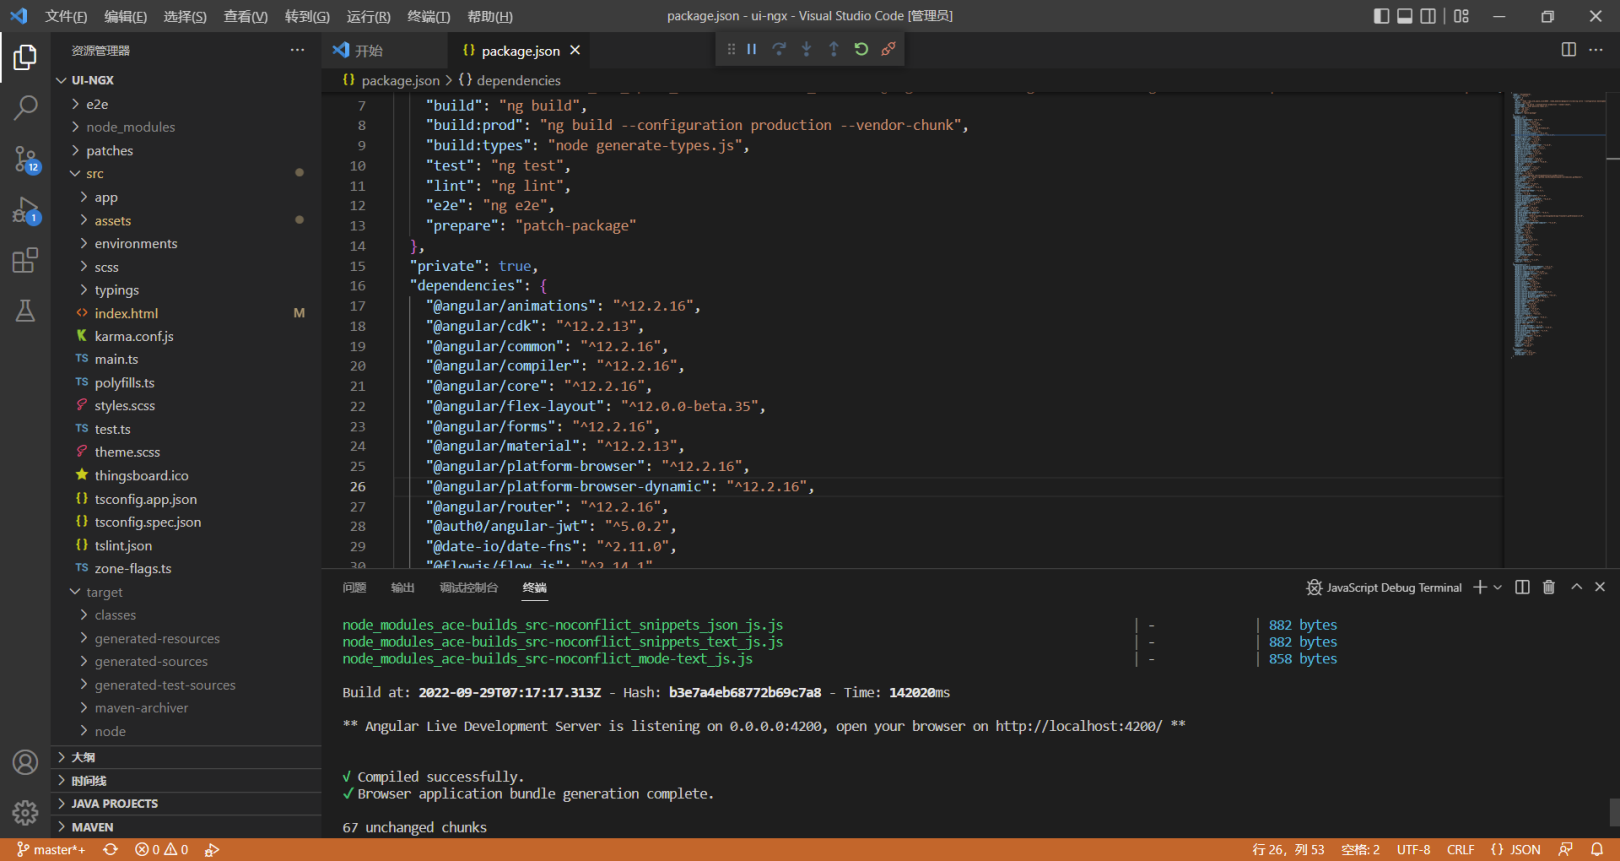The height and width of the screenshot is (861, 1620).
Task: Customize layout button in title bar
Action: (1461, 16)
